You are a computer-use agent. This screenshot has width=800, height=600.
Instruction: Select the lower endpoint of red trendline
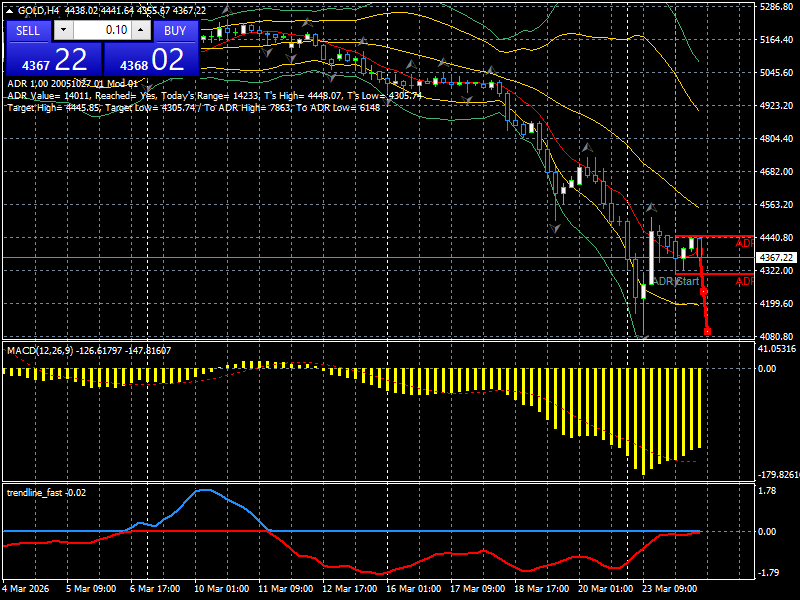coord(707,332)
